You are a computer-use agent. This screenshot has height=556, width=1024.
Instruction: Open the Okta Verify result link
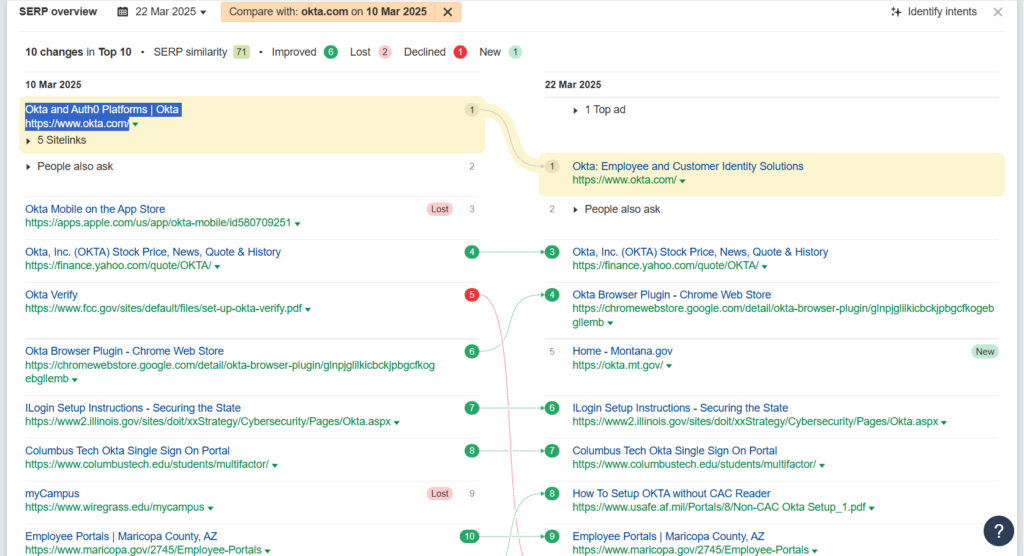click(51, 295)
